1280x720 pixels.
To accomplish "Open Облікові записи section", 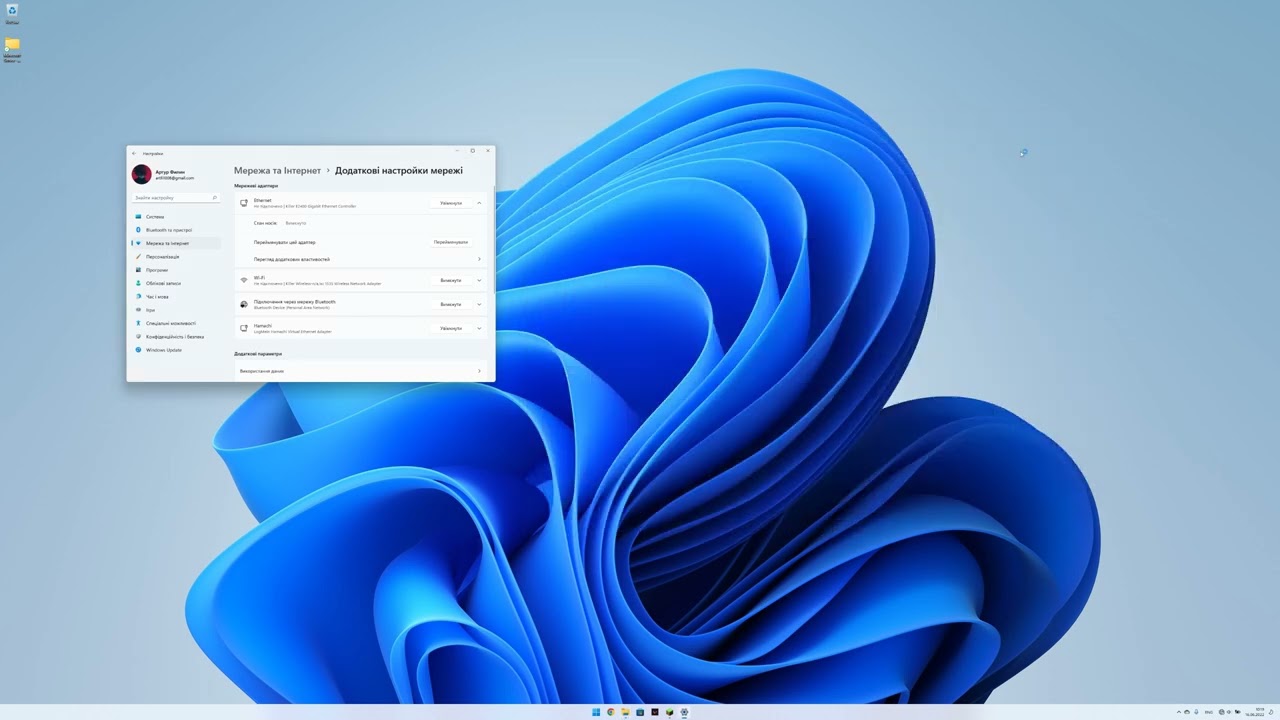I will pos(176,283).
